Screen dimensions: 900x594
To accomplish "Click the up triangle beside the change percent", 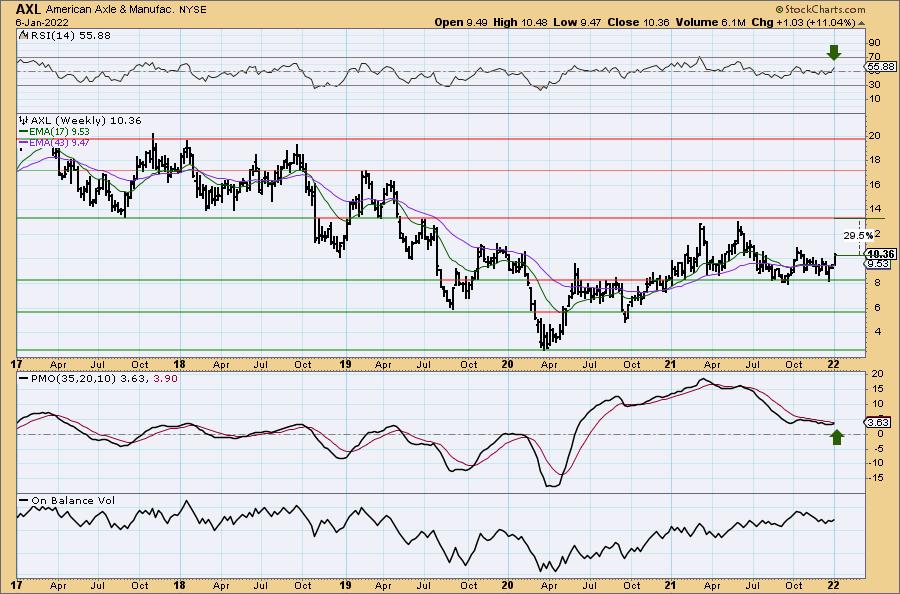I will [x=861, y=22].
